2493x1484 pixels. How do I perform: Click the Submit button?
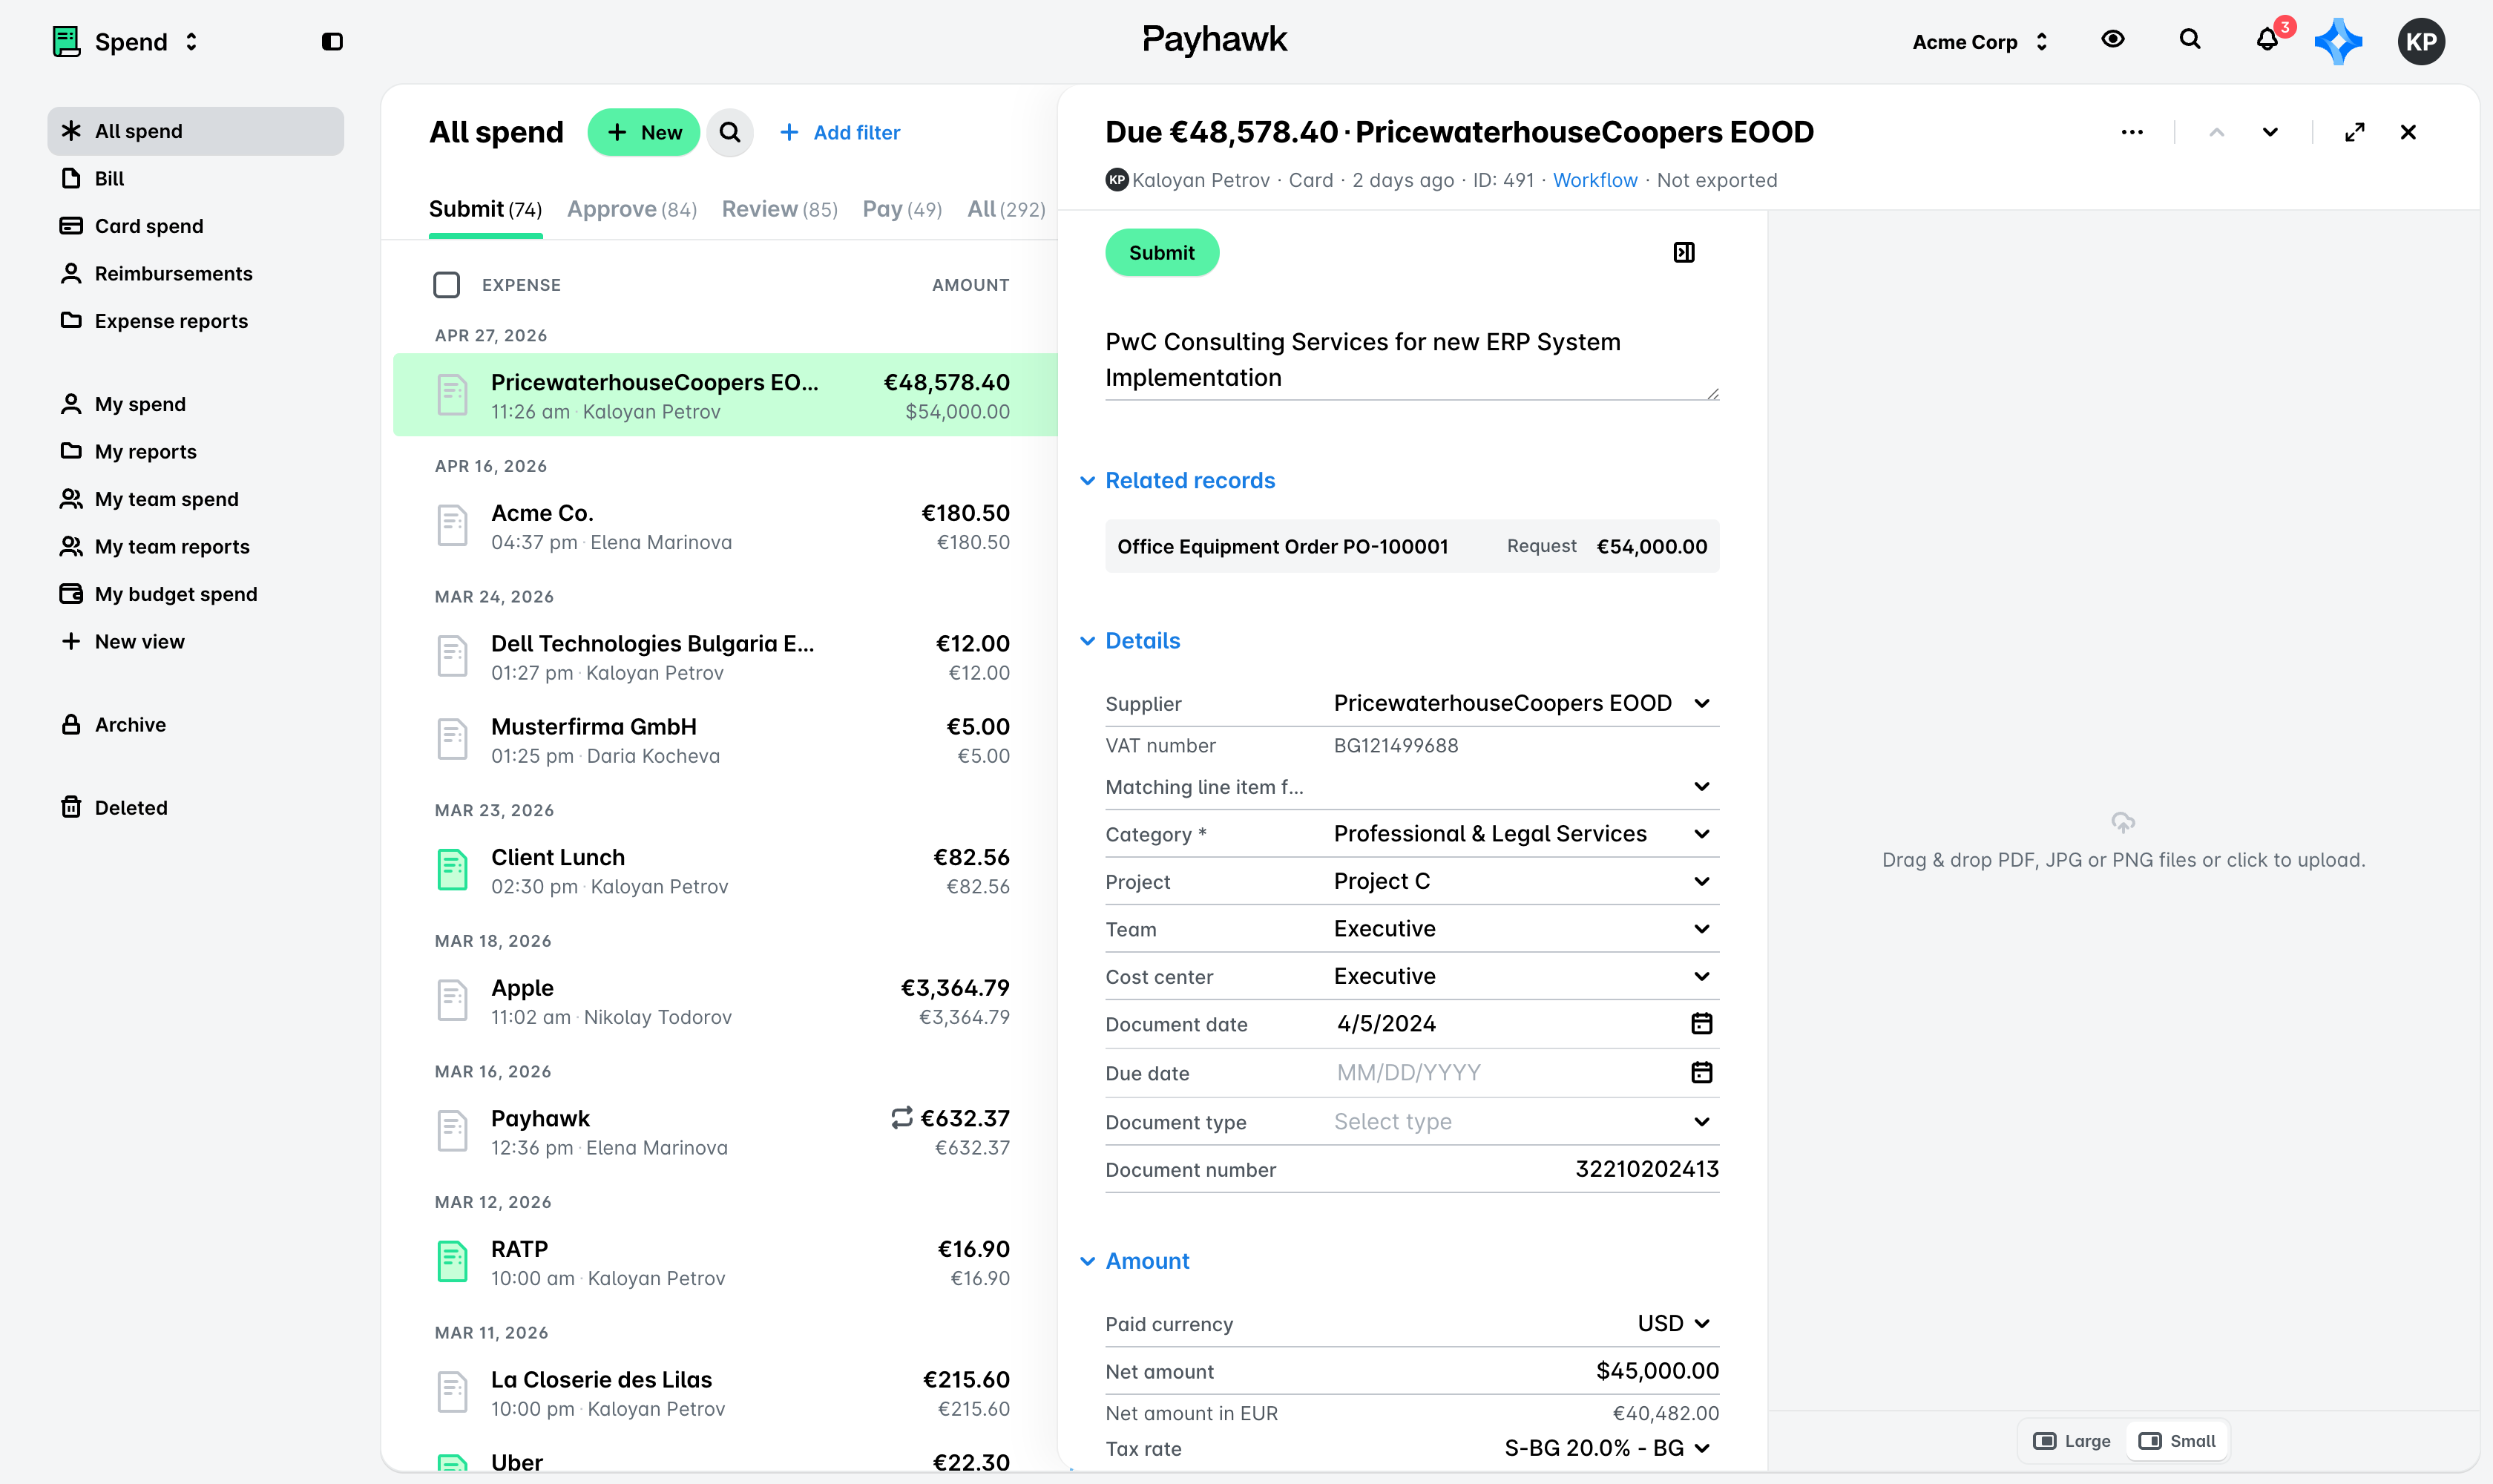pyautogui.click(x=1161, y=252)
